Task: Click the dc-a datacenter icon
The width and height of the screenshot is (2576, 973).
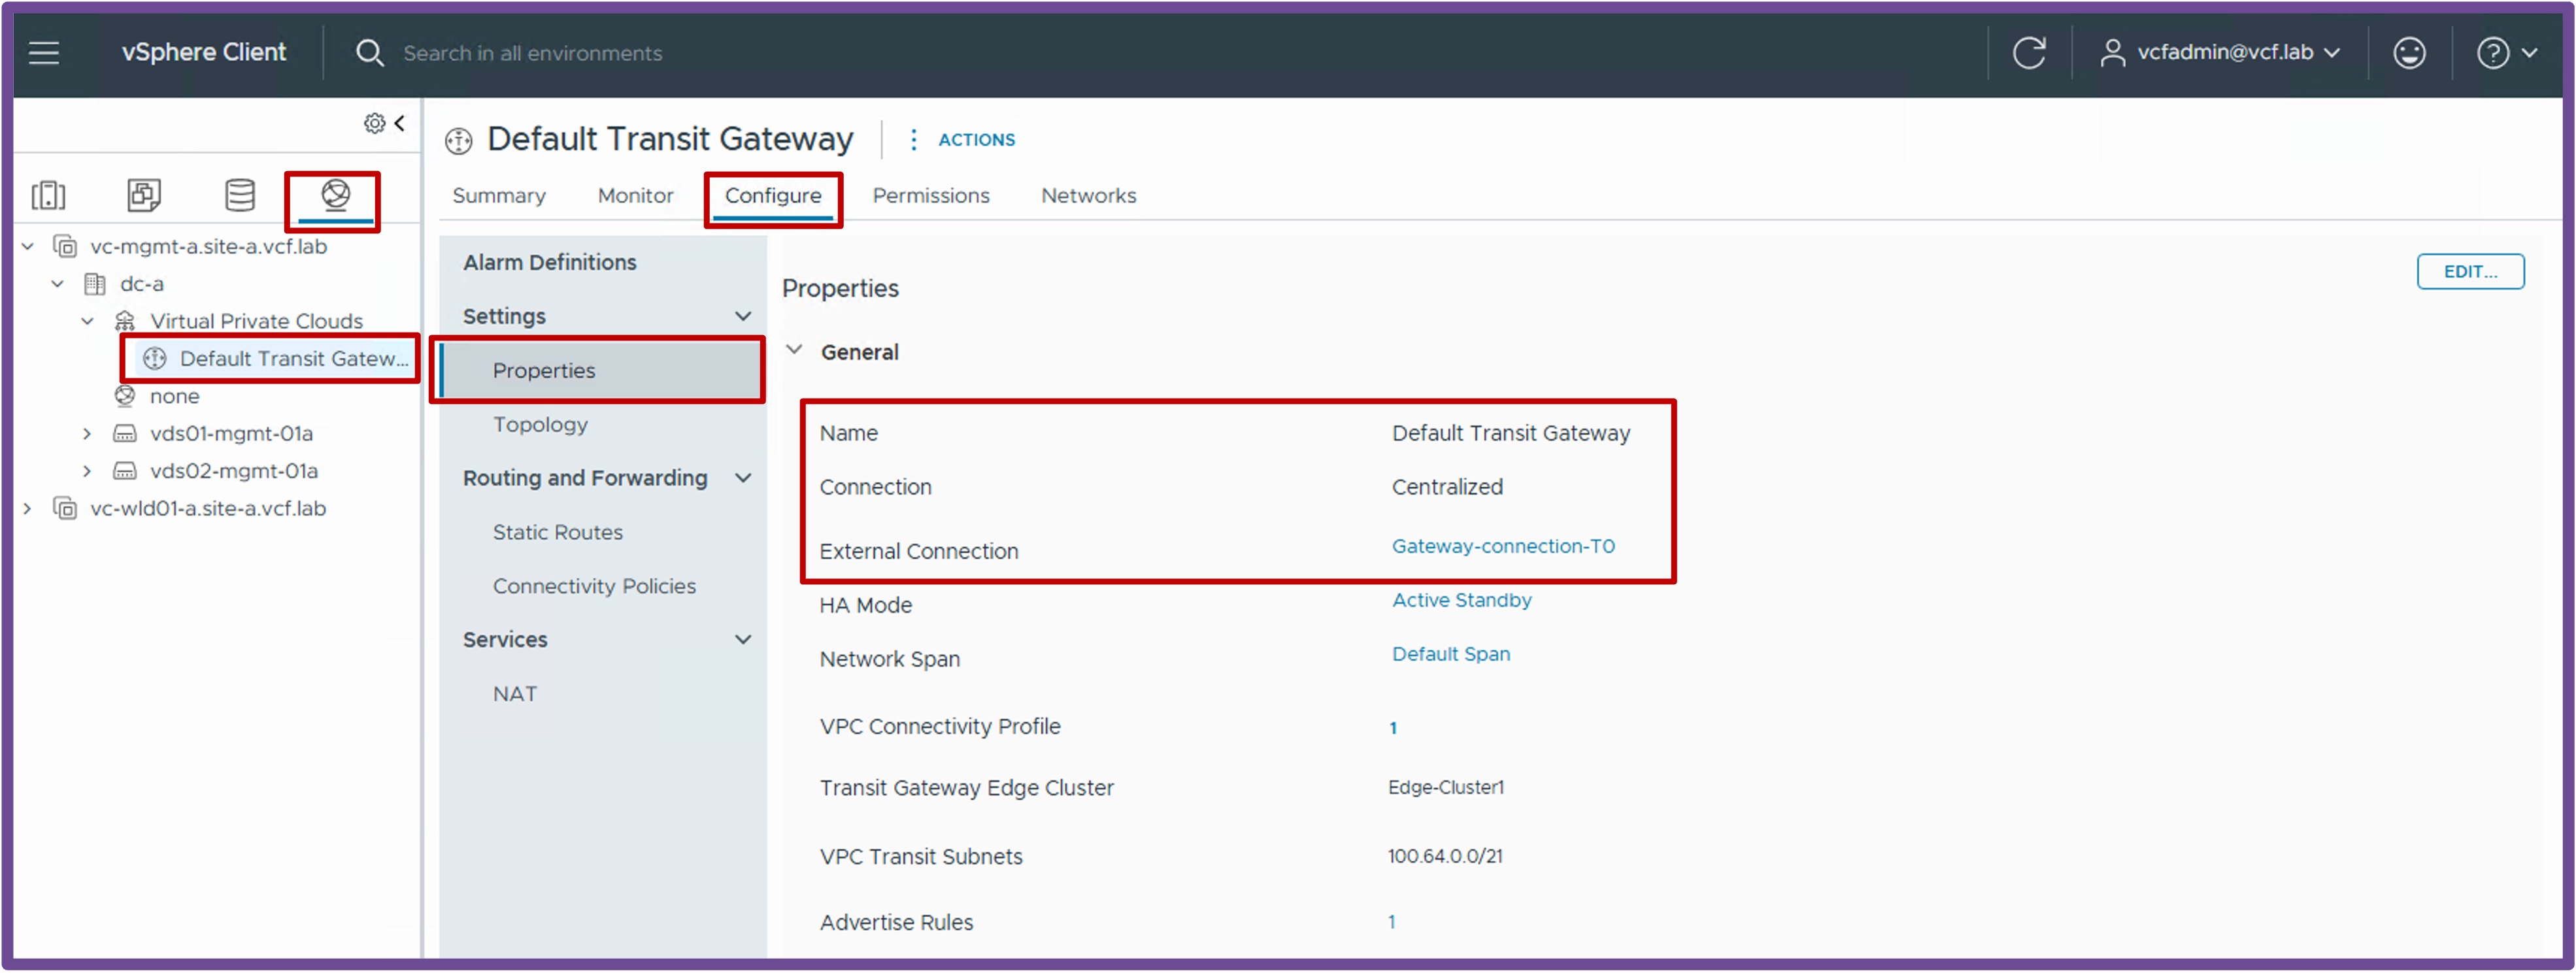Action: pos(95,284)
